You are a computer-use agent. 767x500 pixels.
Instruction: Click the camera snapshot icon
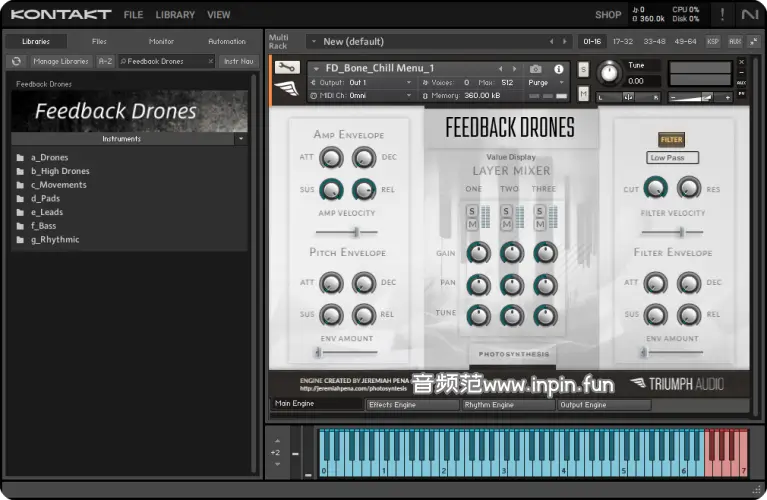coord(535,69)
